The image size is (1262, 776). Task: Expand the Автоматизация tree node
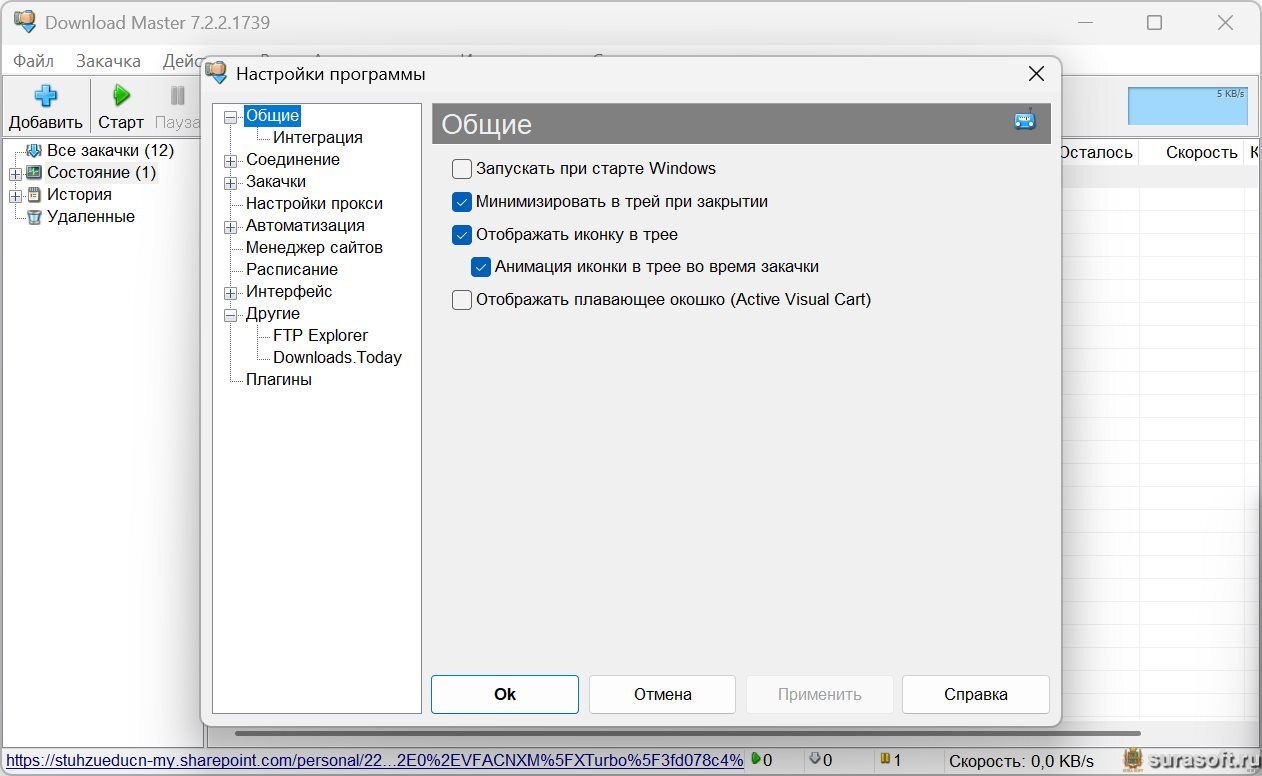231,226
